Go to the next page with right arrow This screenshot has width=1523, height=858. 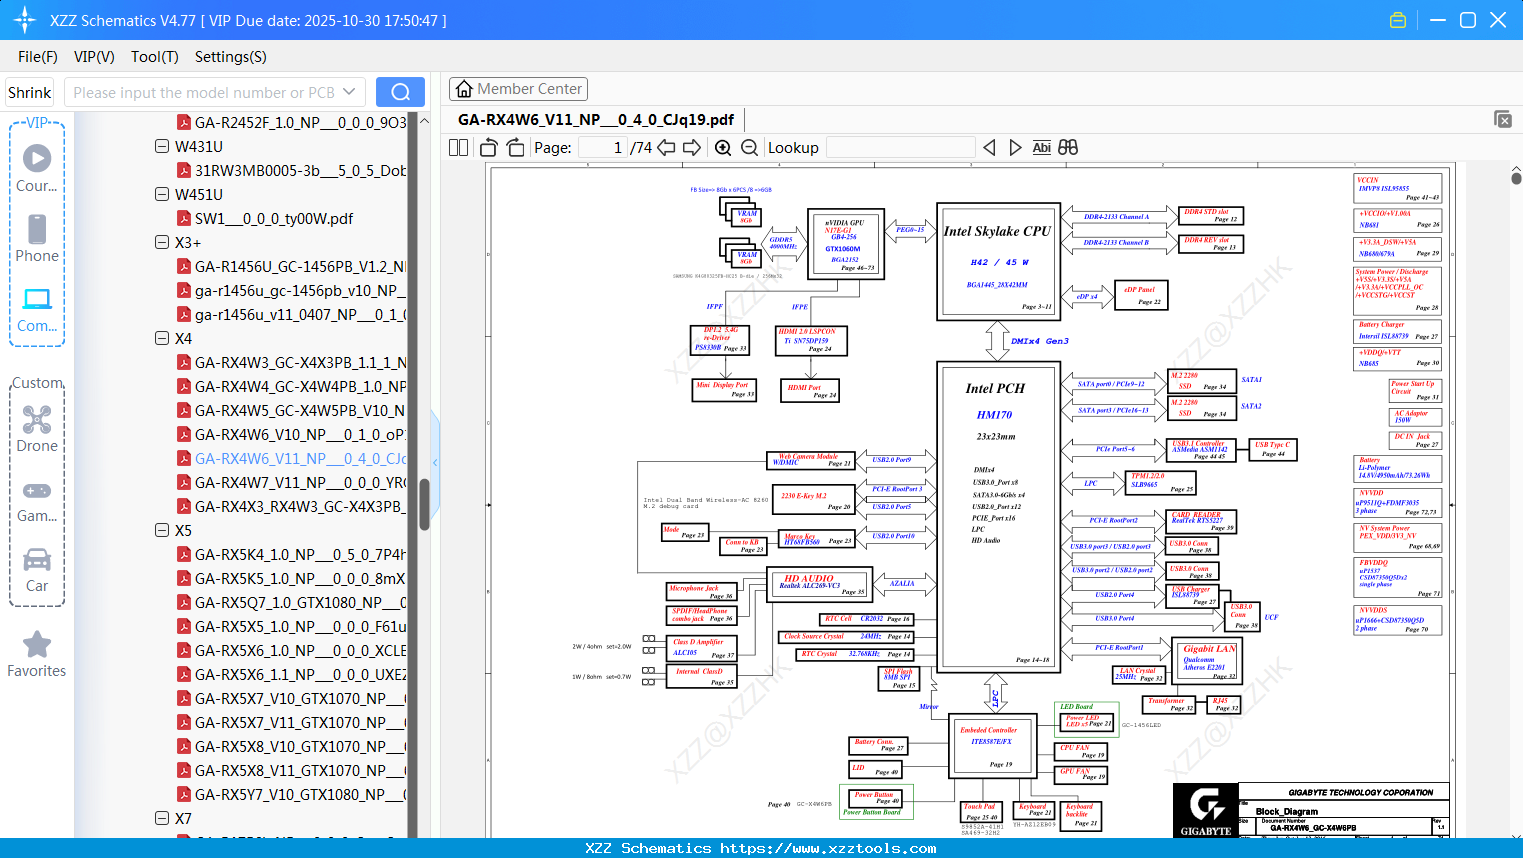pos(692,148)
